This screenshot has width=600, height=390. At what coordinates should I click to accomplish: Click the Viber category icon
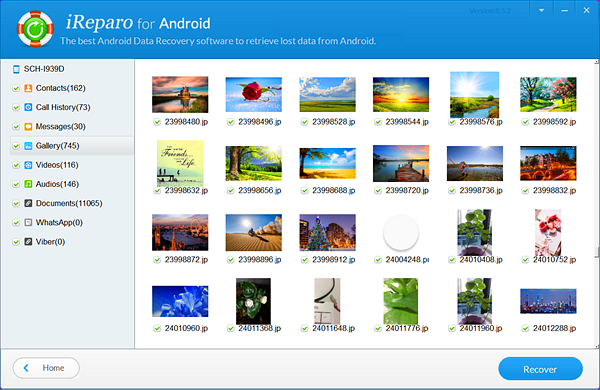tap(28, 242)
